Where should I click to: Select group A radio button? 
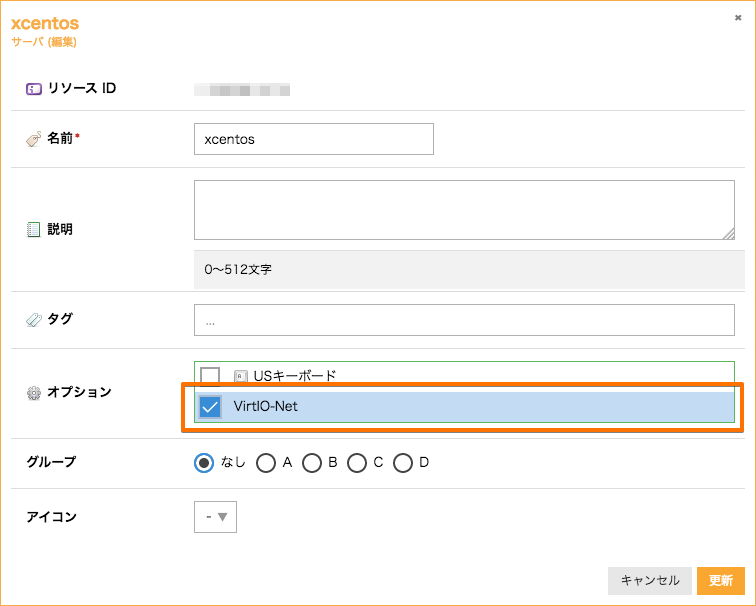pyautogui.click(x=266, y=462)
